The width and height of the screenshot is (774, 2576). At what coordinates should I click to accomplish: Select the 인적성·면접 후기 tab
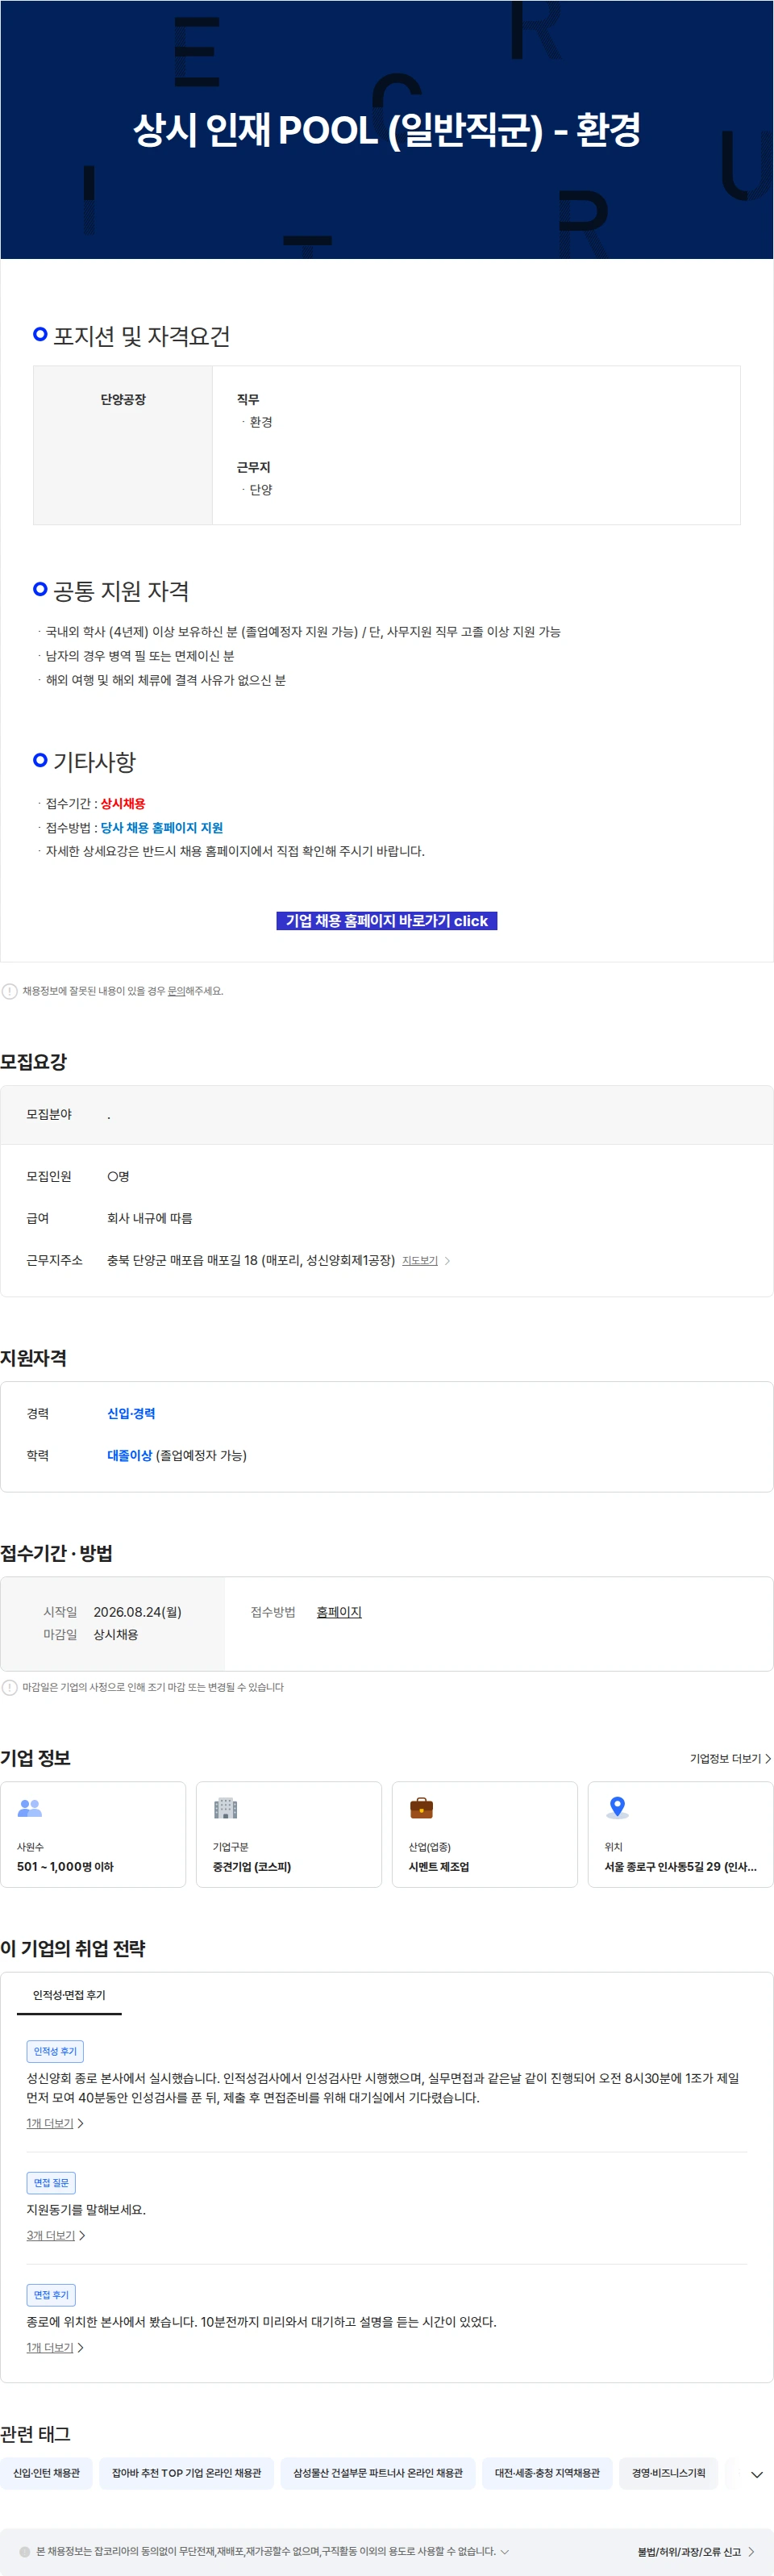[x=69, y=1995]
